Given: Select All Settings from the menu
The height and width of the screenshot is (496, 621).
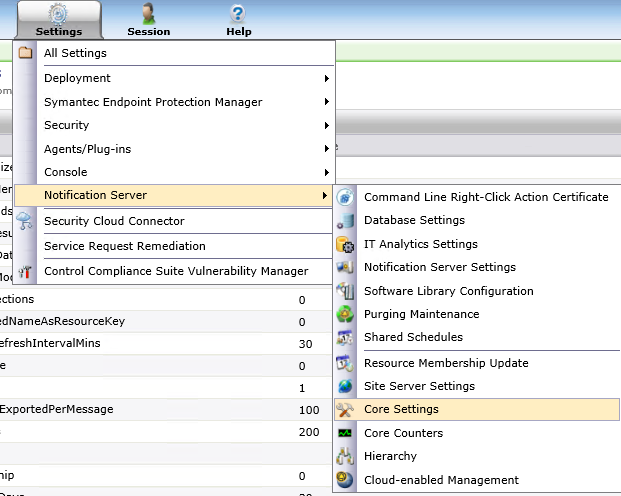Looking at the screenshot, I should [75, 53].
